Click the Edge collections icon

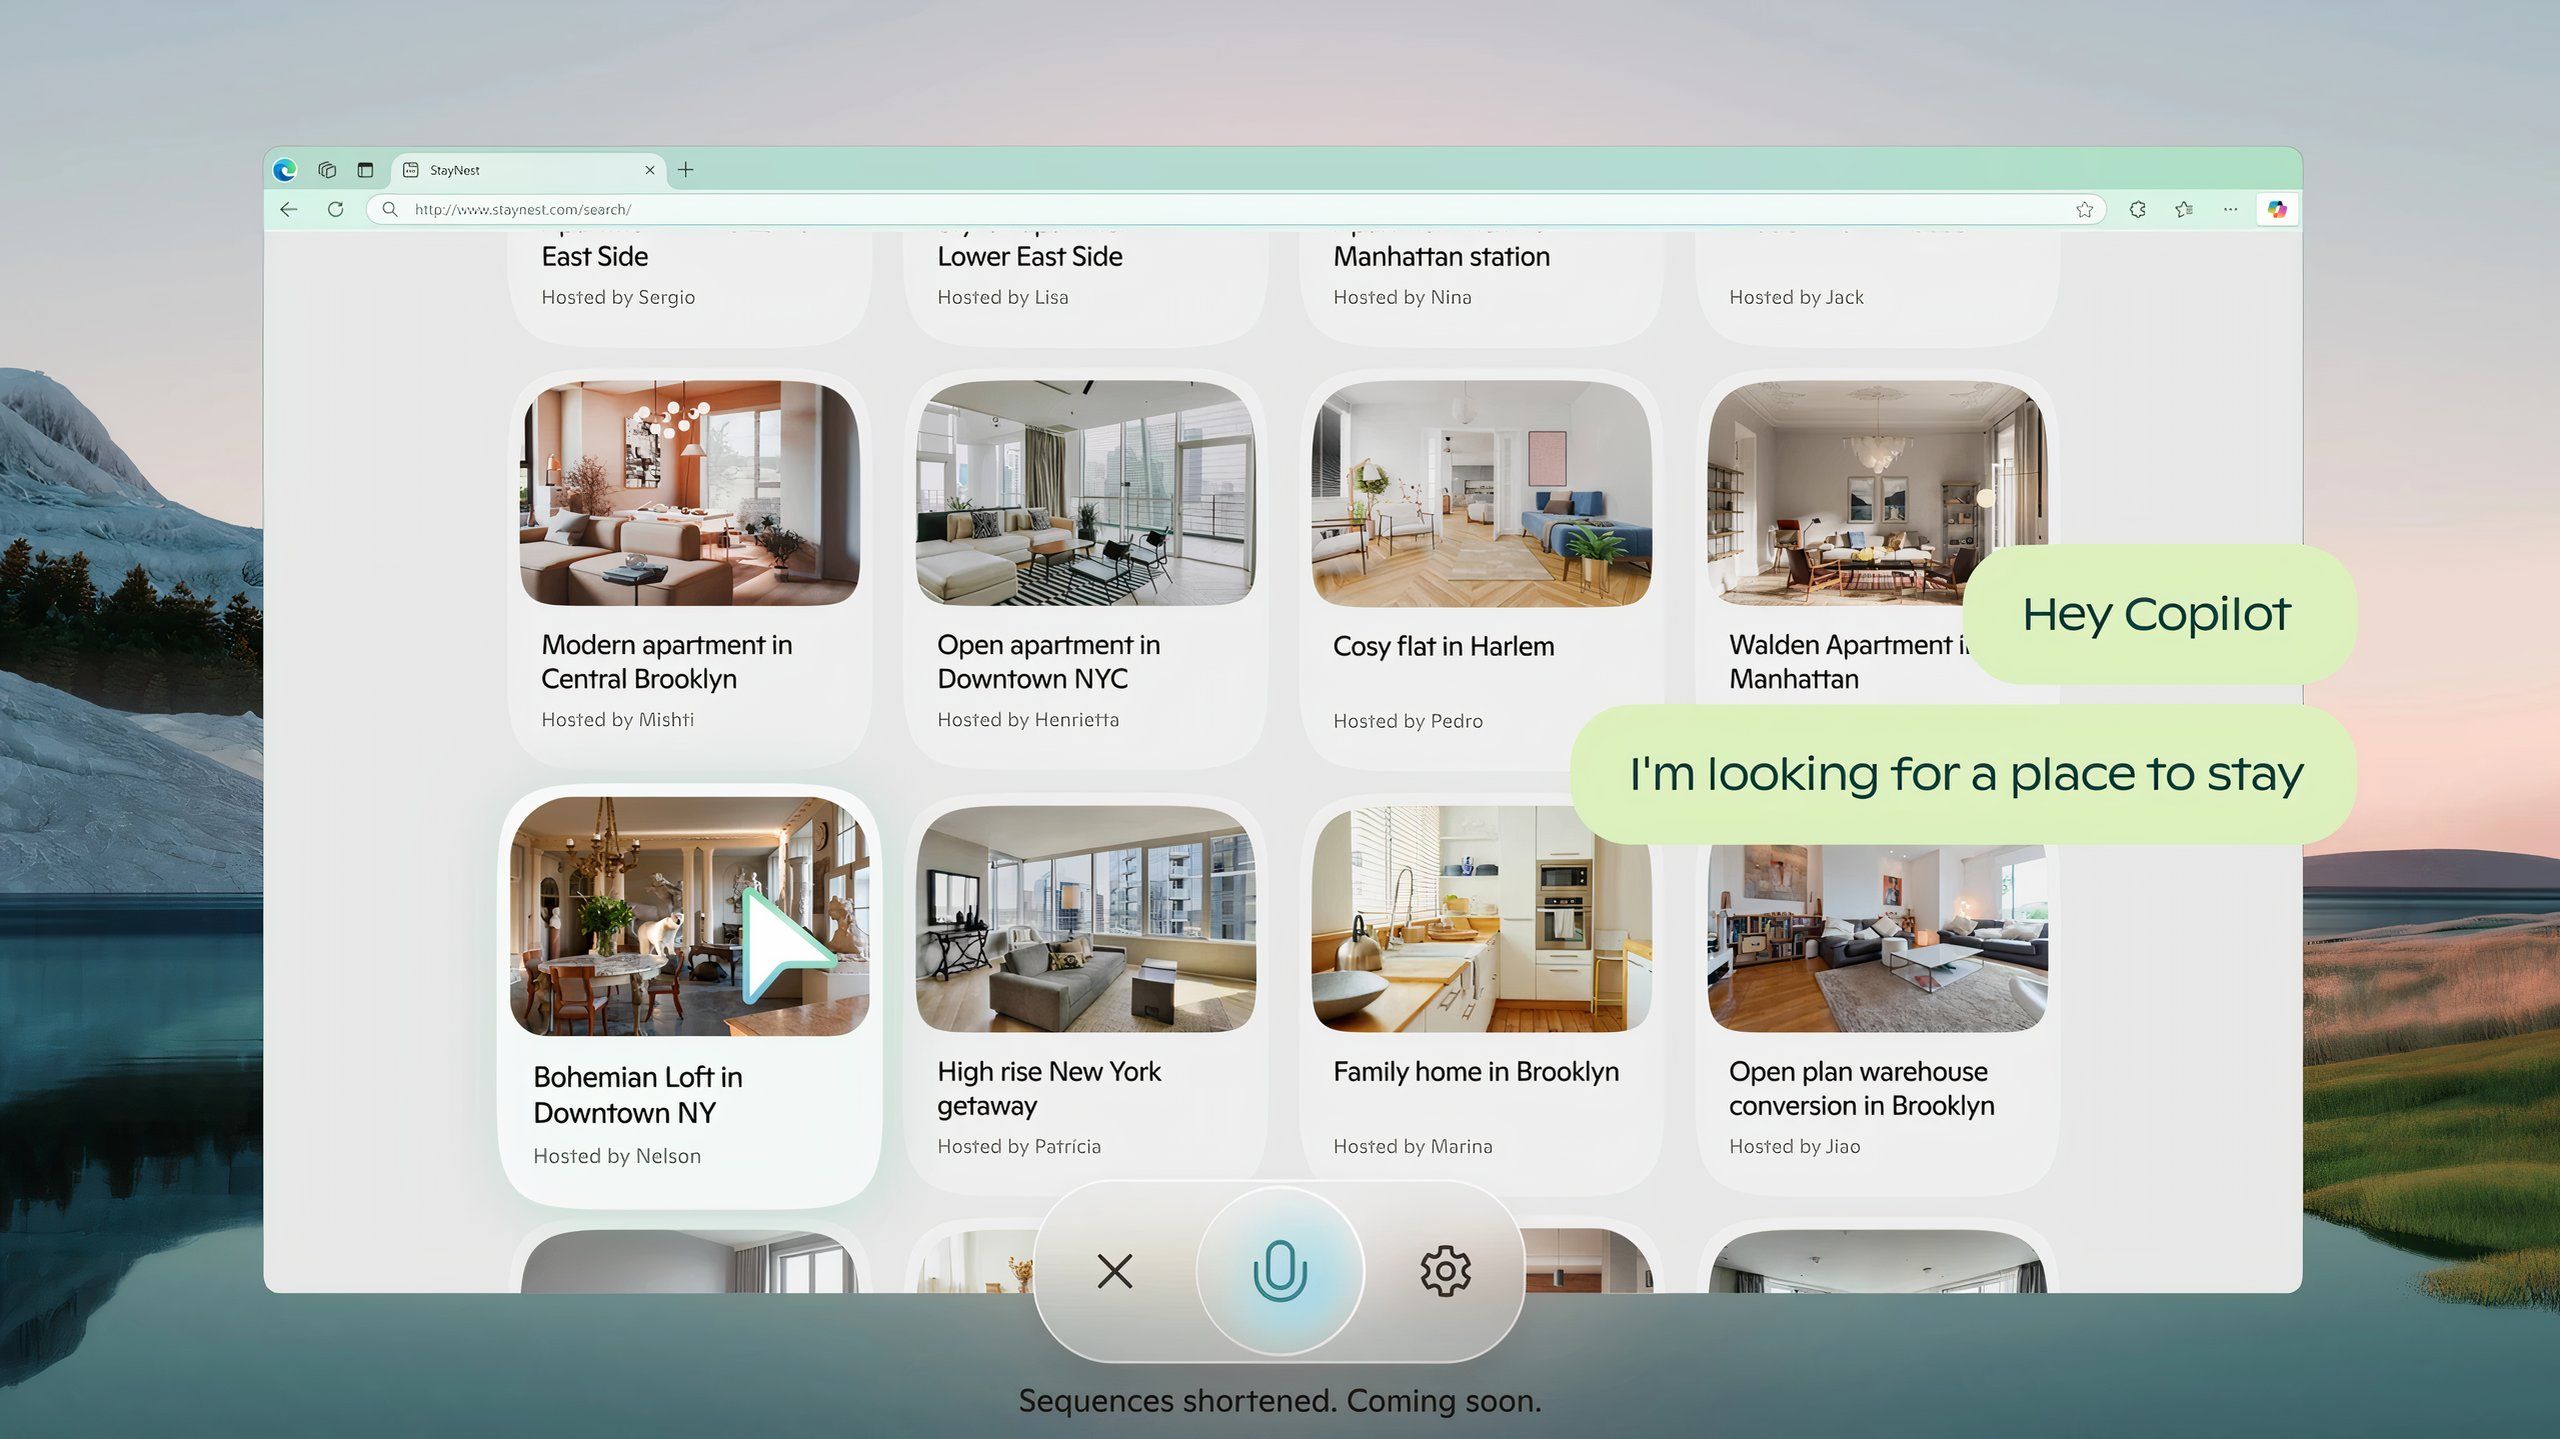pos(2184,209)
